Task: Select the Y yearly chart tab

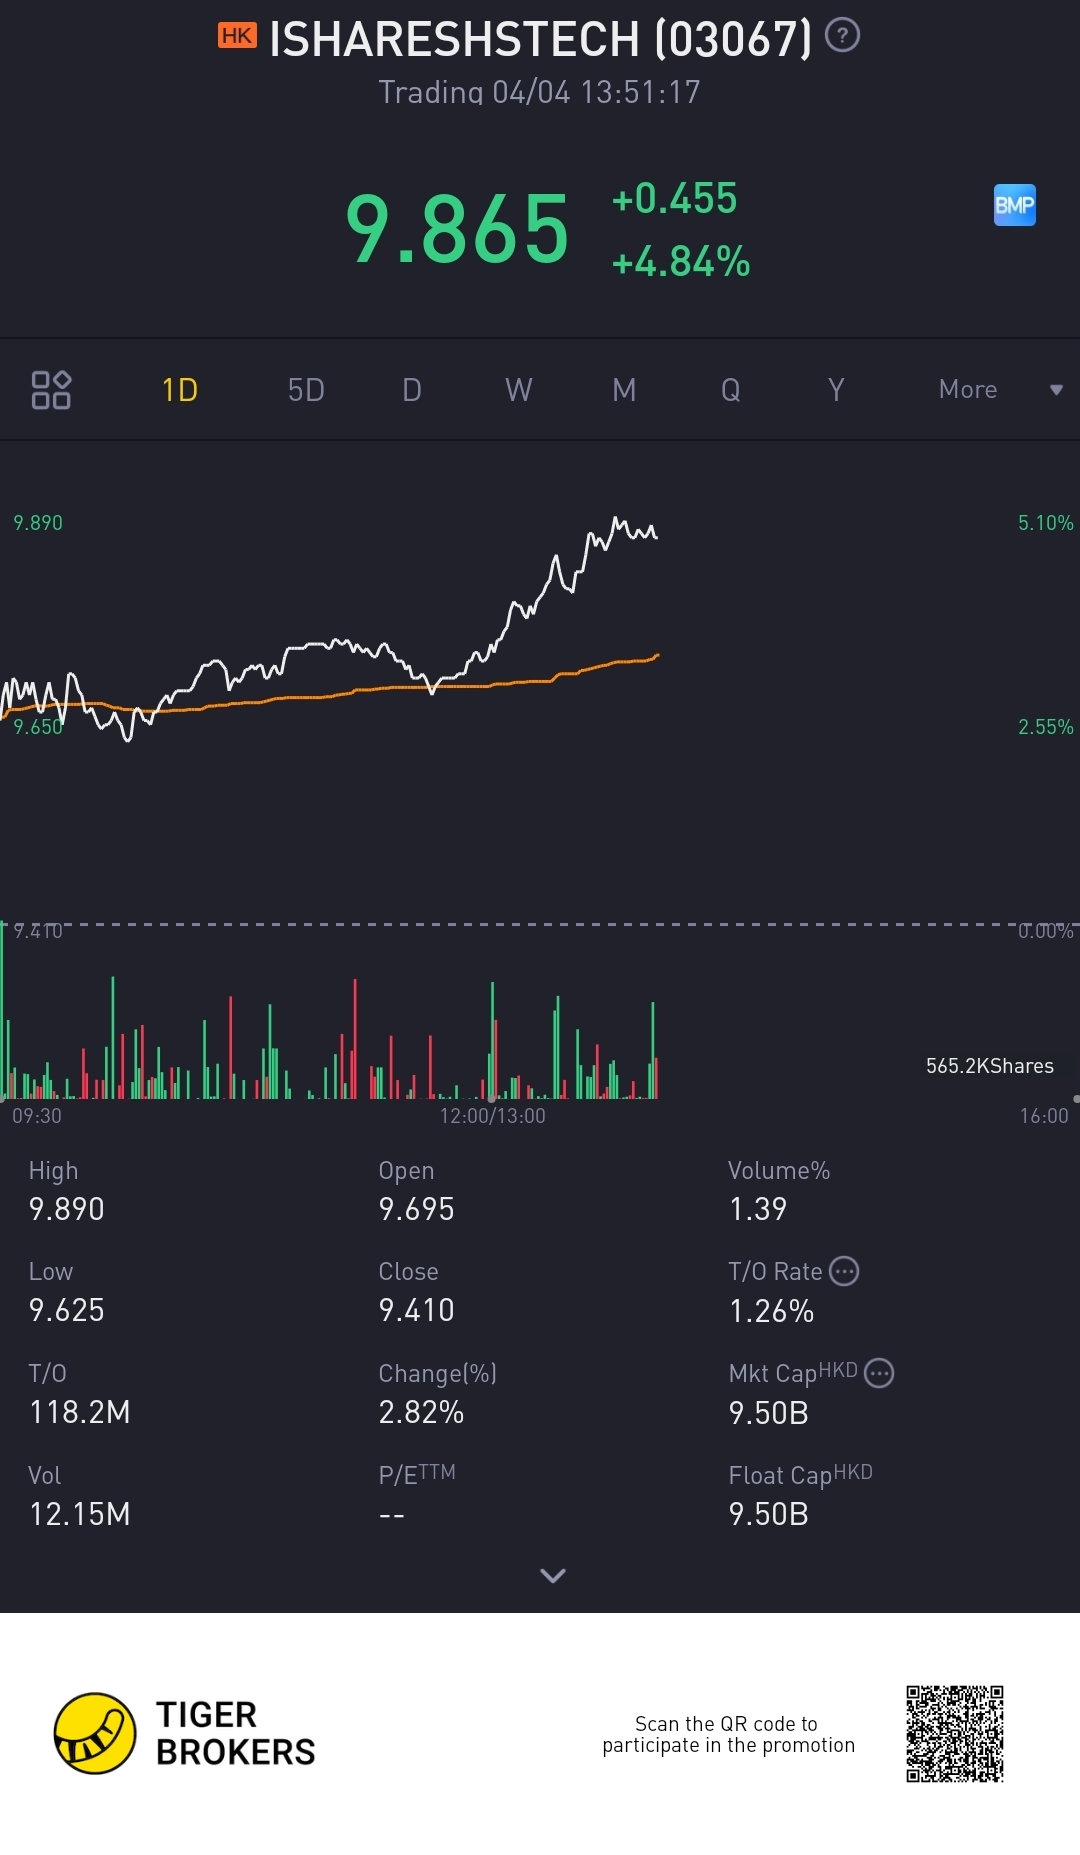Action: (x=836, y=390)
